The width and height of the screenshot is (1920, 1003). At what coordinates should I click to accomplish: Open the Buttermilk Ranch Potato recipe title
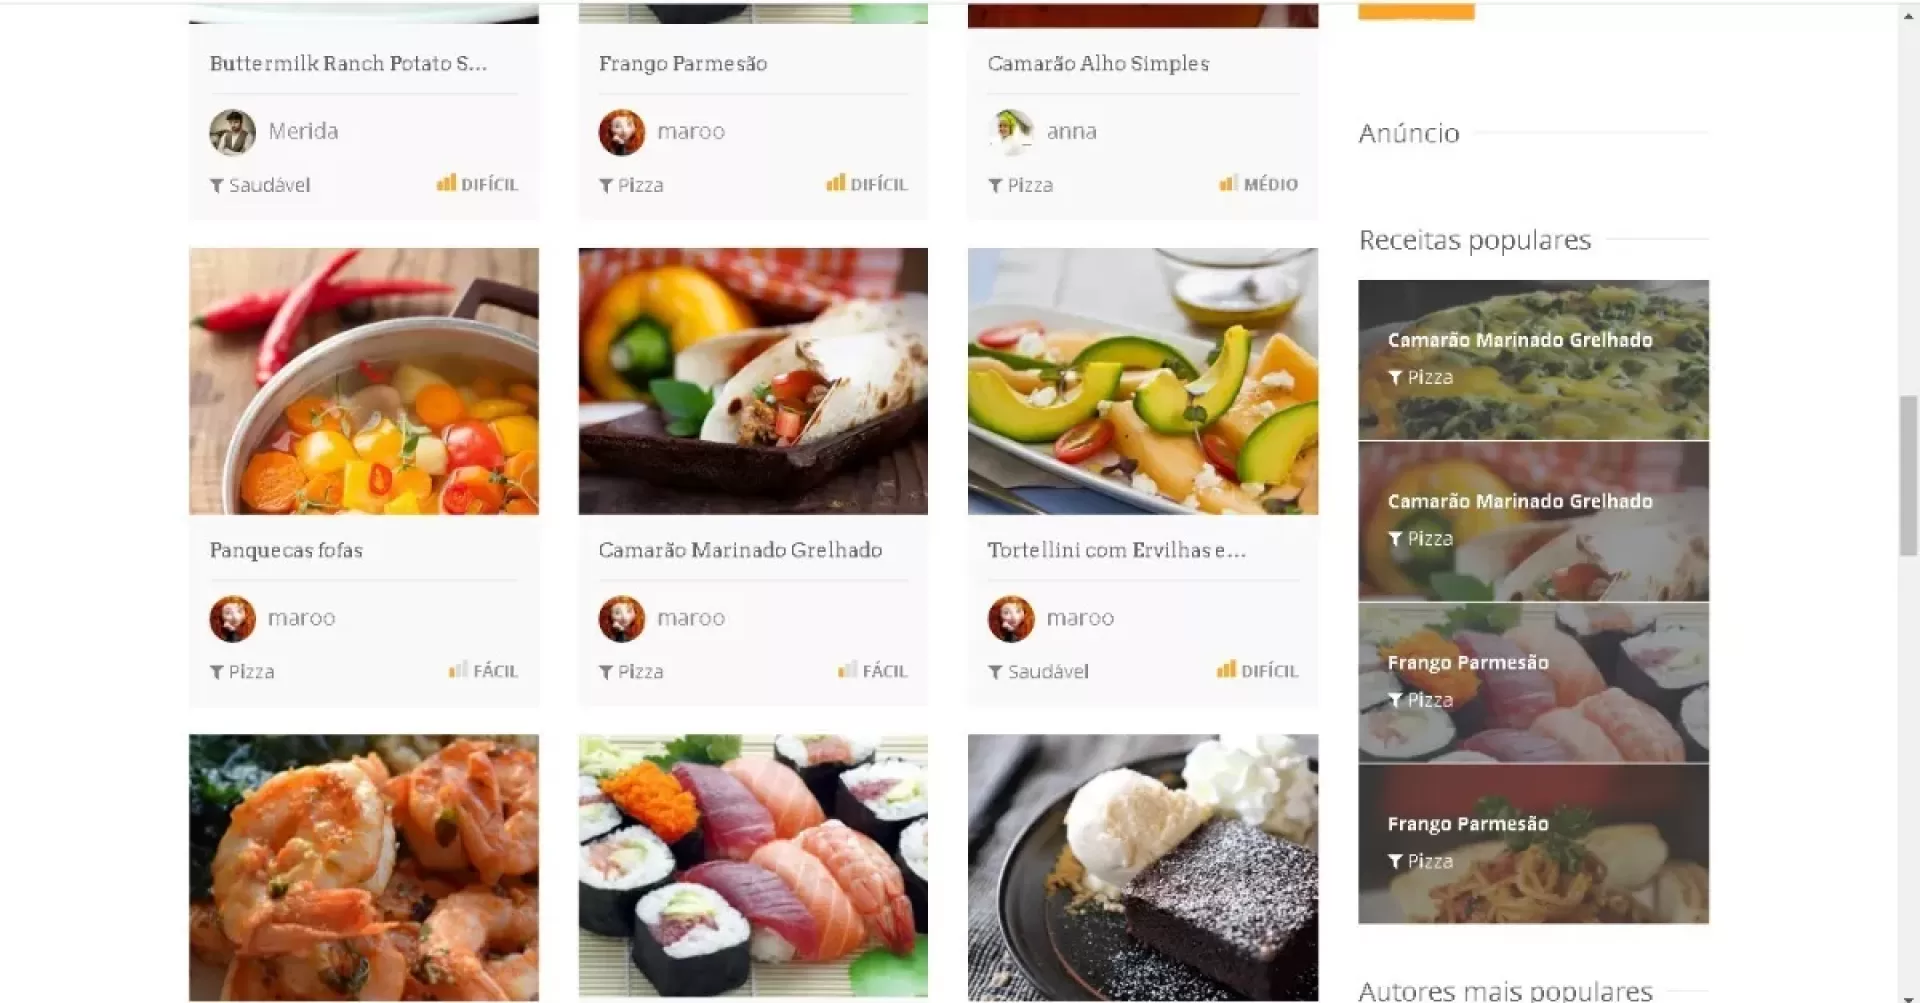point(348,63)
